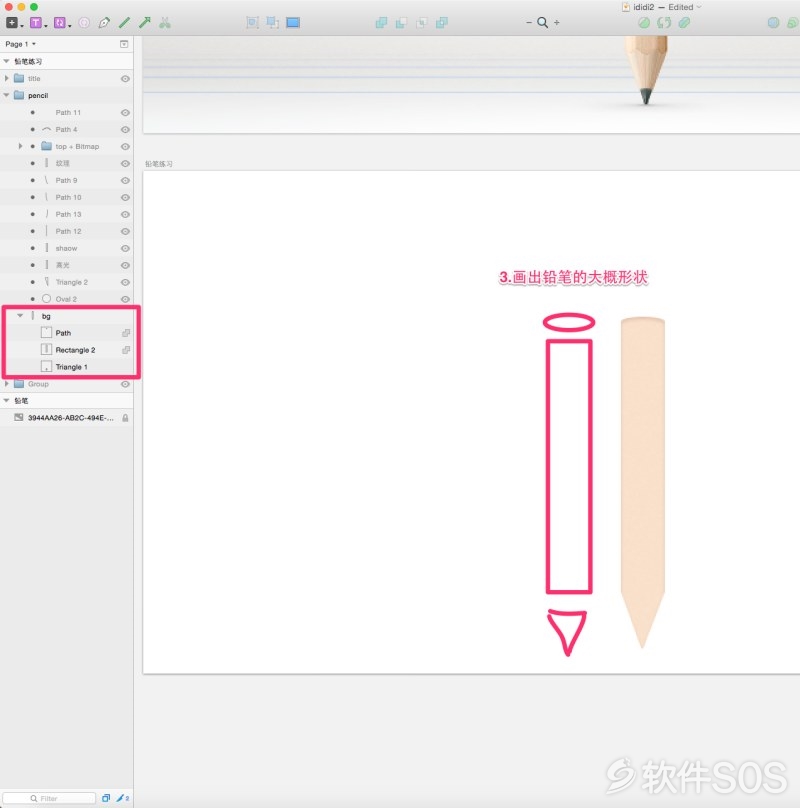Screen dimensions: 800x808
Task: Toggle visibility of the Group folder
Action: point(125,384)
